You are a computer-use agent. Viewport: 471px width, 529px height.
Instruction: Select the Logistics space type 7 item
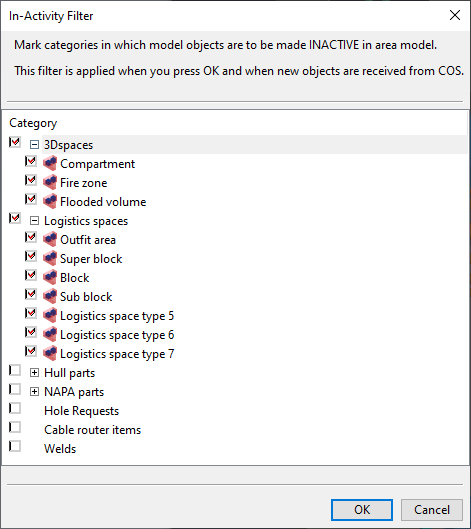pos(117,354)
